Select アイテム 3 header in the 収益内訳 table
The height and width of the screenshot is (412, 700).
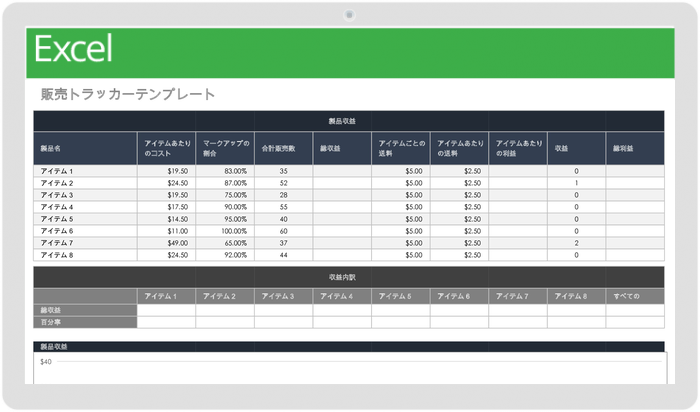(283, 296)
